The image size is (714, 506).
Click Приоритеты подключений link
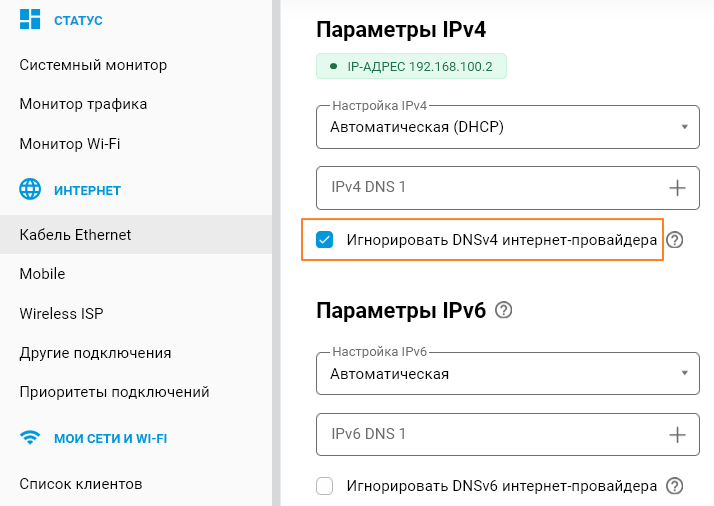point(114,392)
